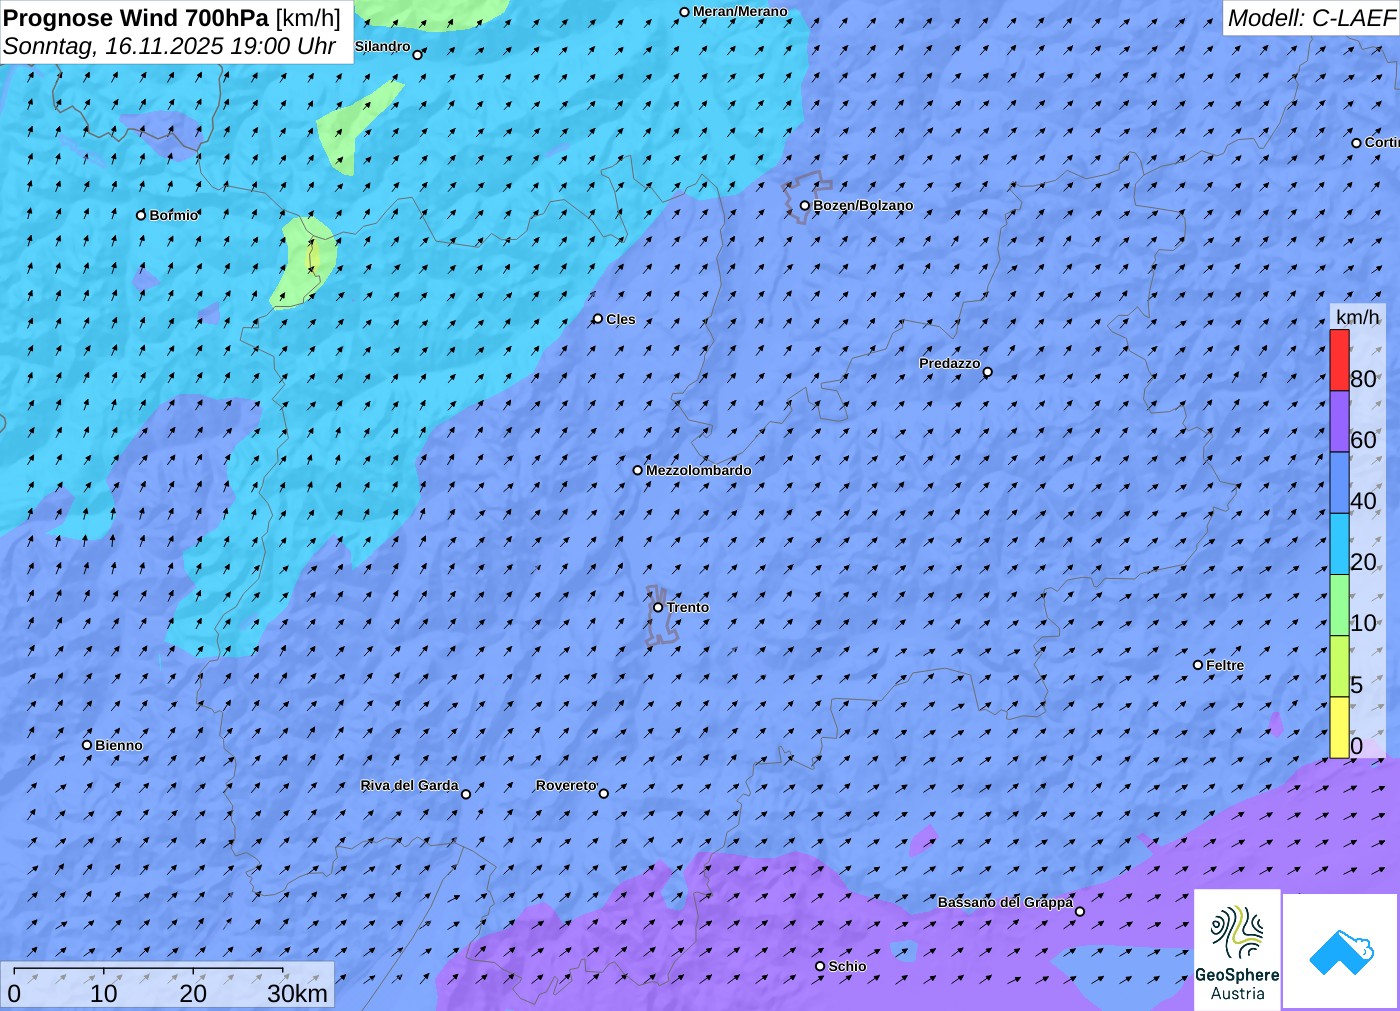
Task: Click the 'Modell: C-LAEF' label
Action: click(1311, 18)
